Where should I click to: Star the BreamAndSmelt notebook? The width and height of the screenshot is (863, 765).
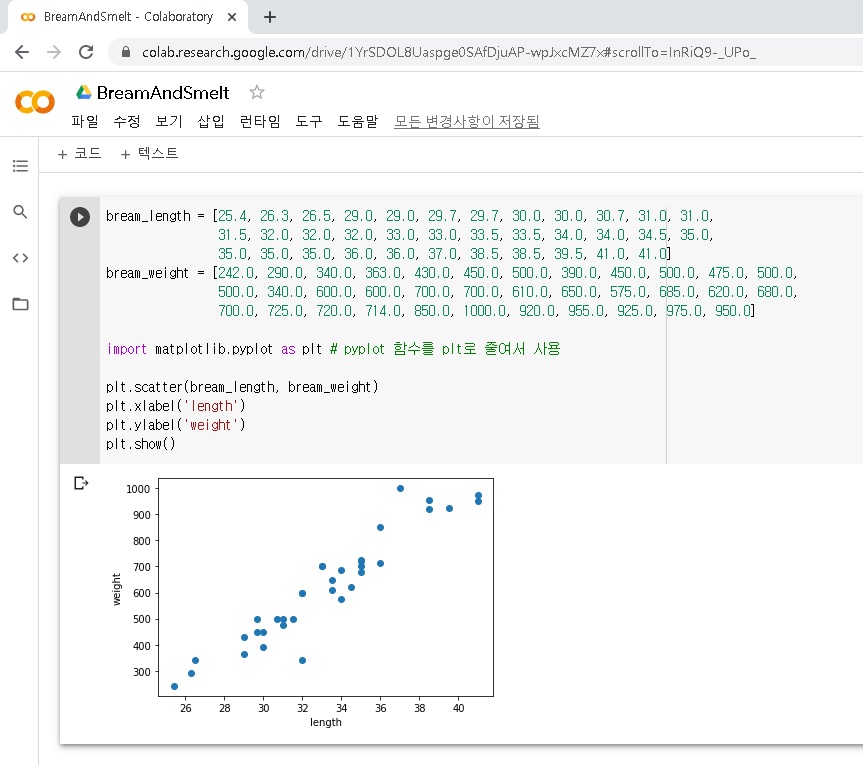click(257, 93)
